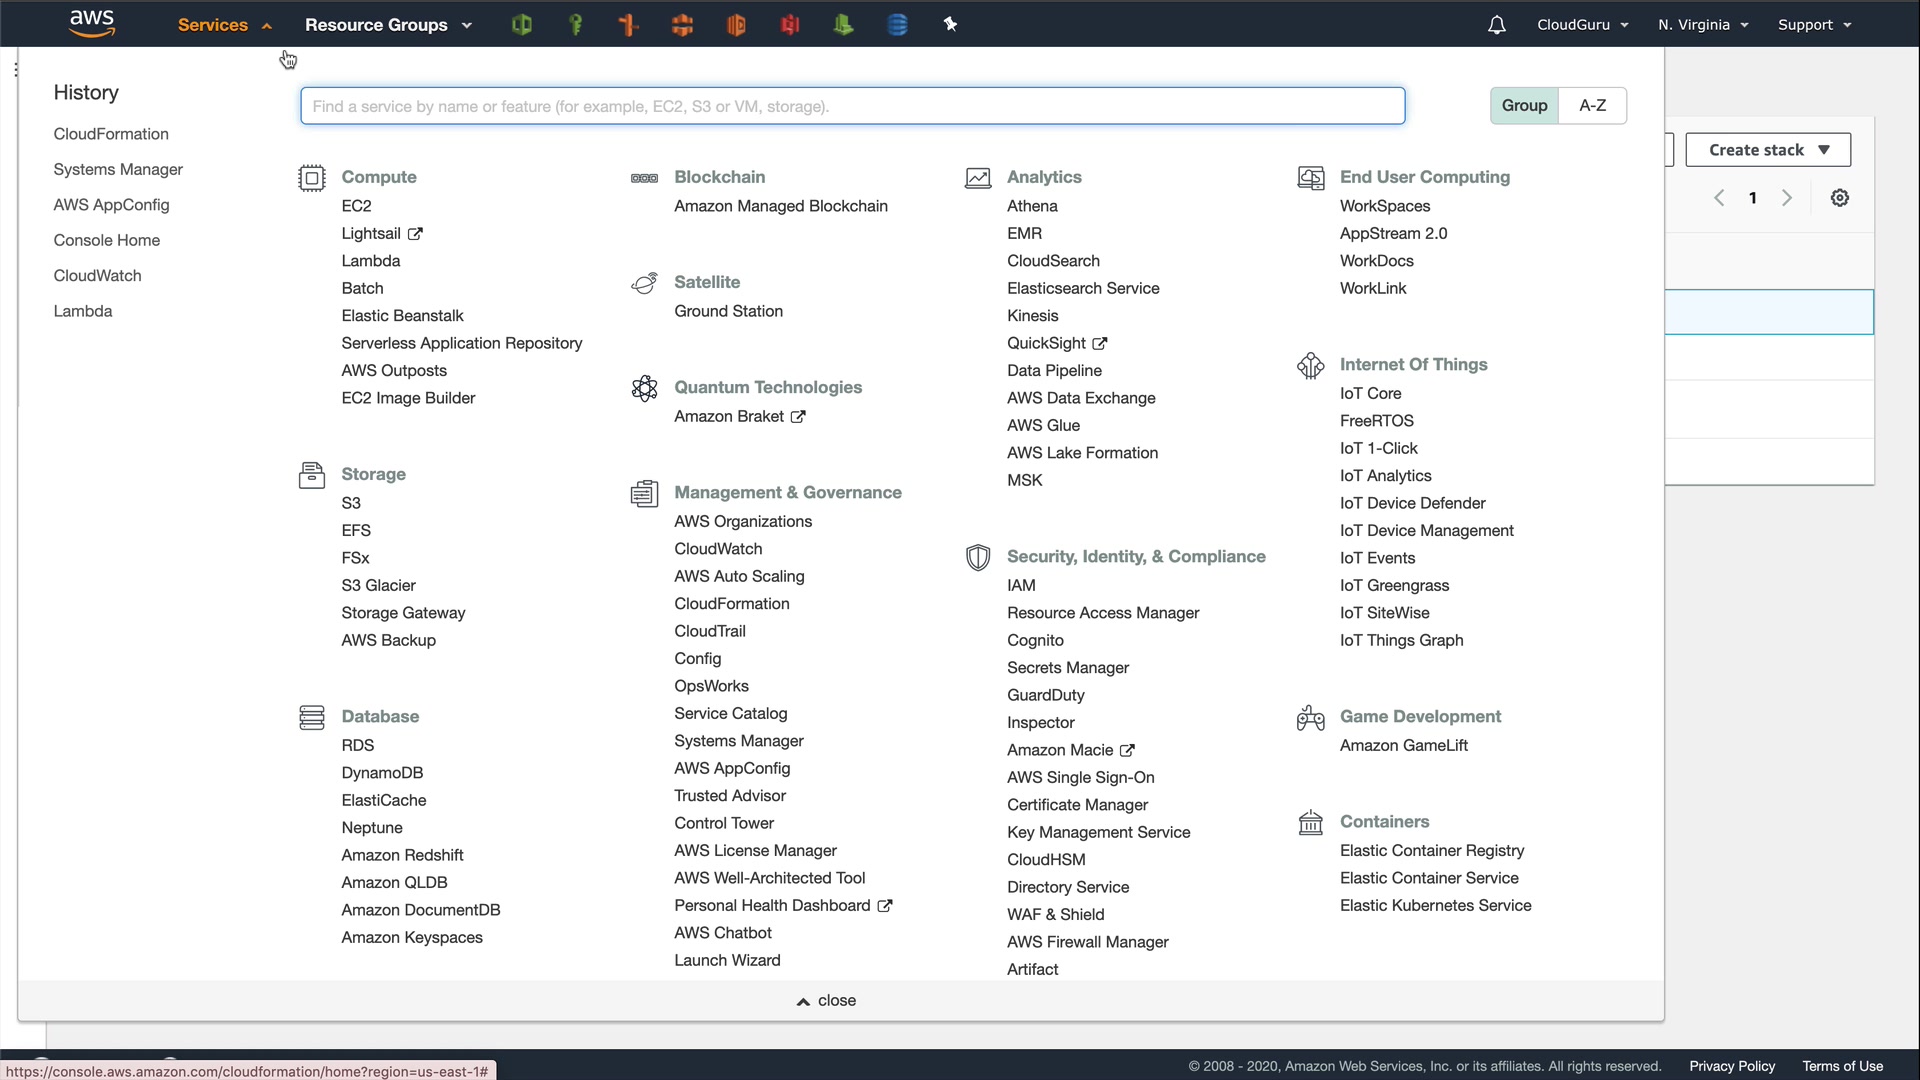The width and height of the screenshot is (1920, 1080).
Task: Open the CloudGuru account menu
Action: tap(1582, 24)
